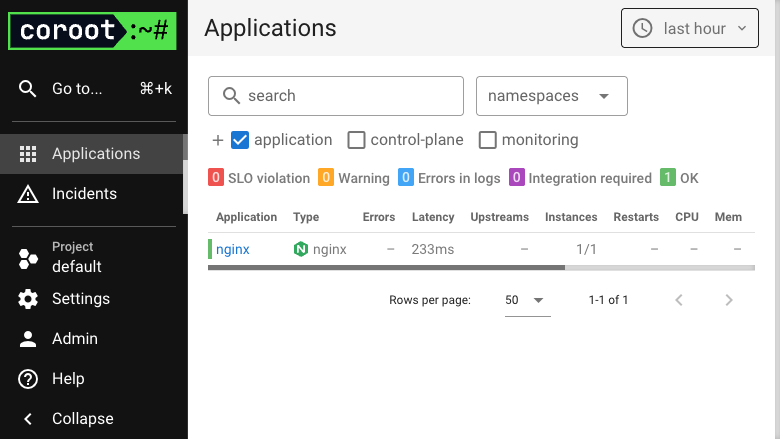Image resolution: width=780 pixels, height=439 pixels.
Task: Select the Incidents warning triangle icon
Action: (28, 194)
